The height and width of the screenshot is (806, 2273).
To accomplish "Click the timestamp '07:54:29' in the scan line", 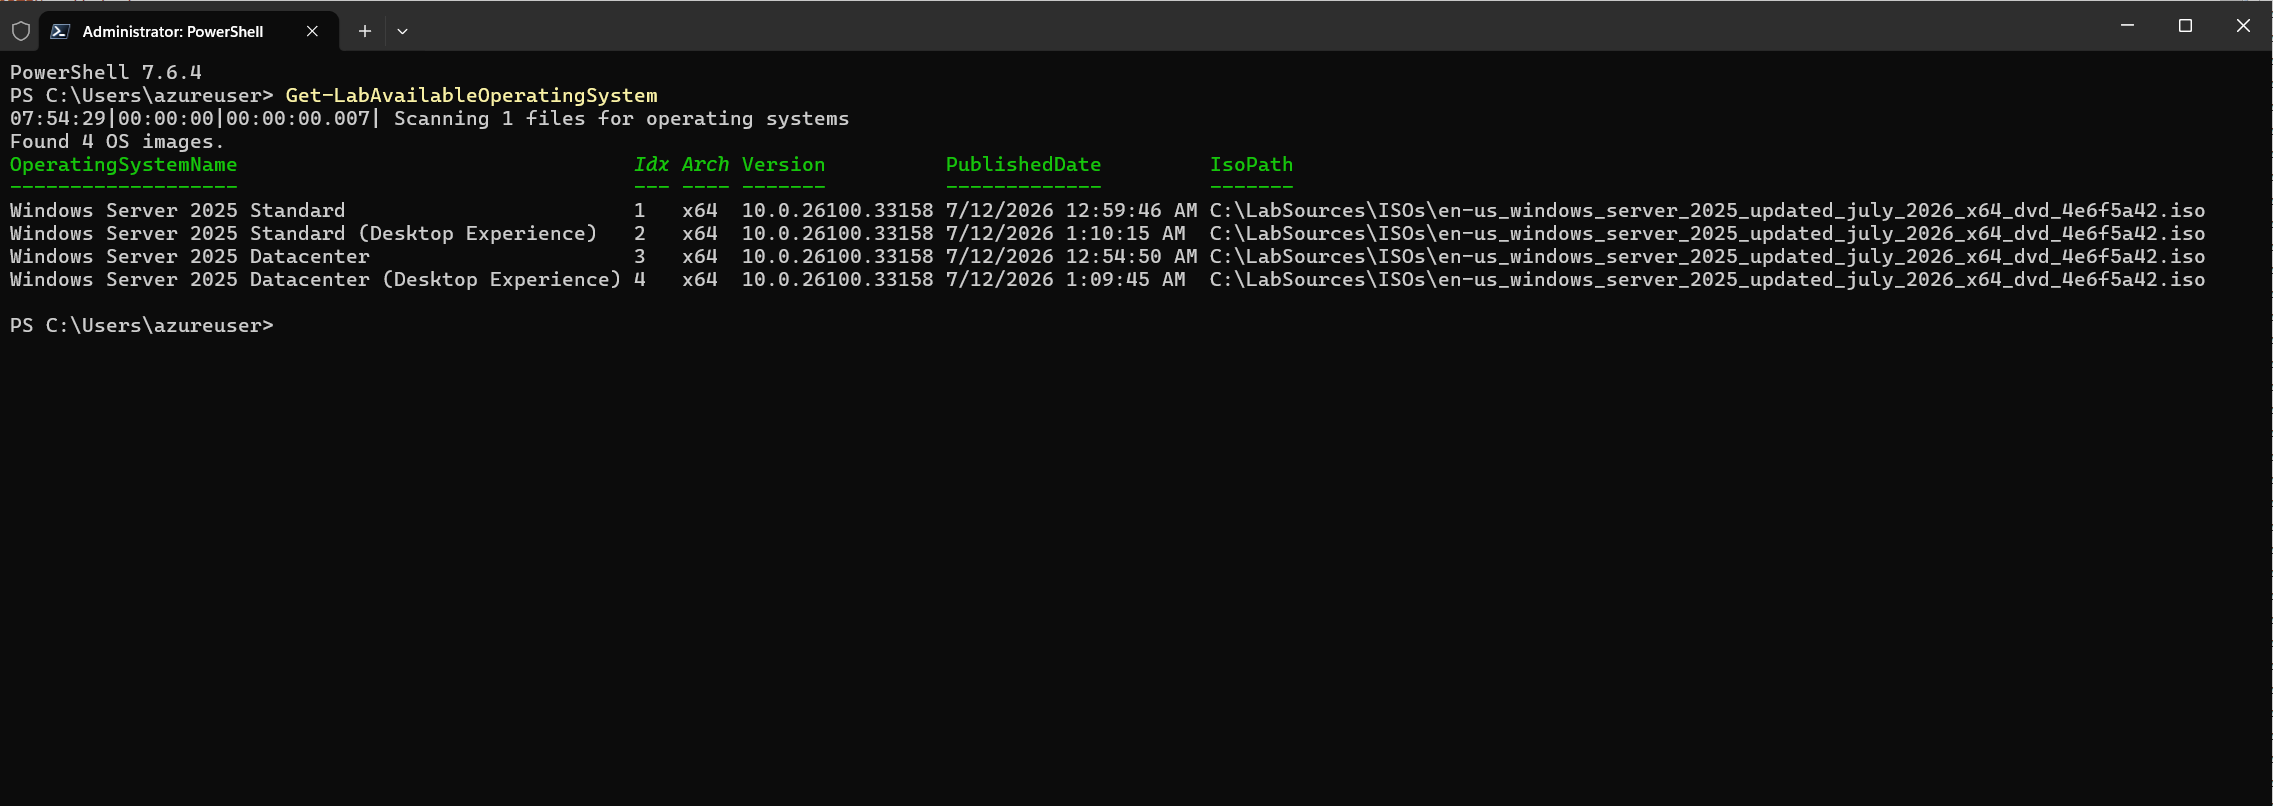I will click(x=57, y=119).
